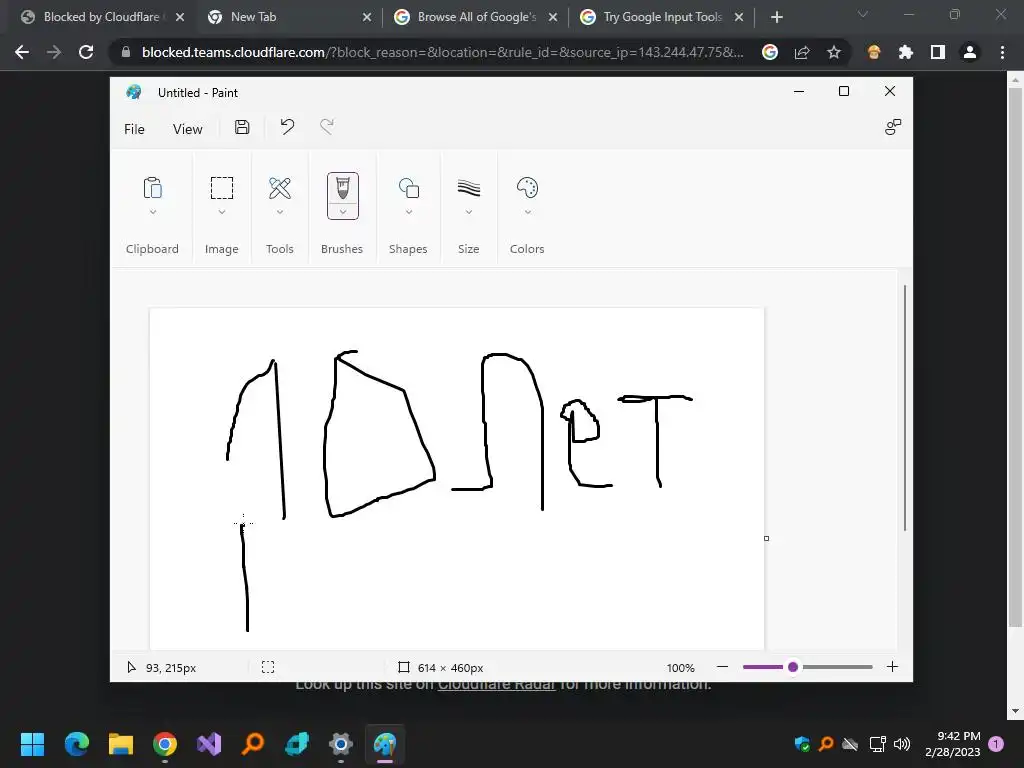Expand the Shapes dropdown chevron
Screen dimensions: 1024x768
click(409, 212)
